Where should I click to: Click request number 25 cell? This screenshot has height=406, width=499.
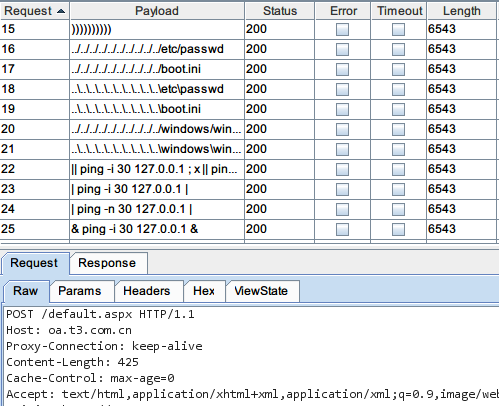34,229
